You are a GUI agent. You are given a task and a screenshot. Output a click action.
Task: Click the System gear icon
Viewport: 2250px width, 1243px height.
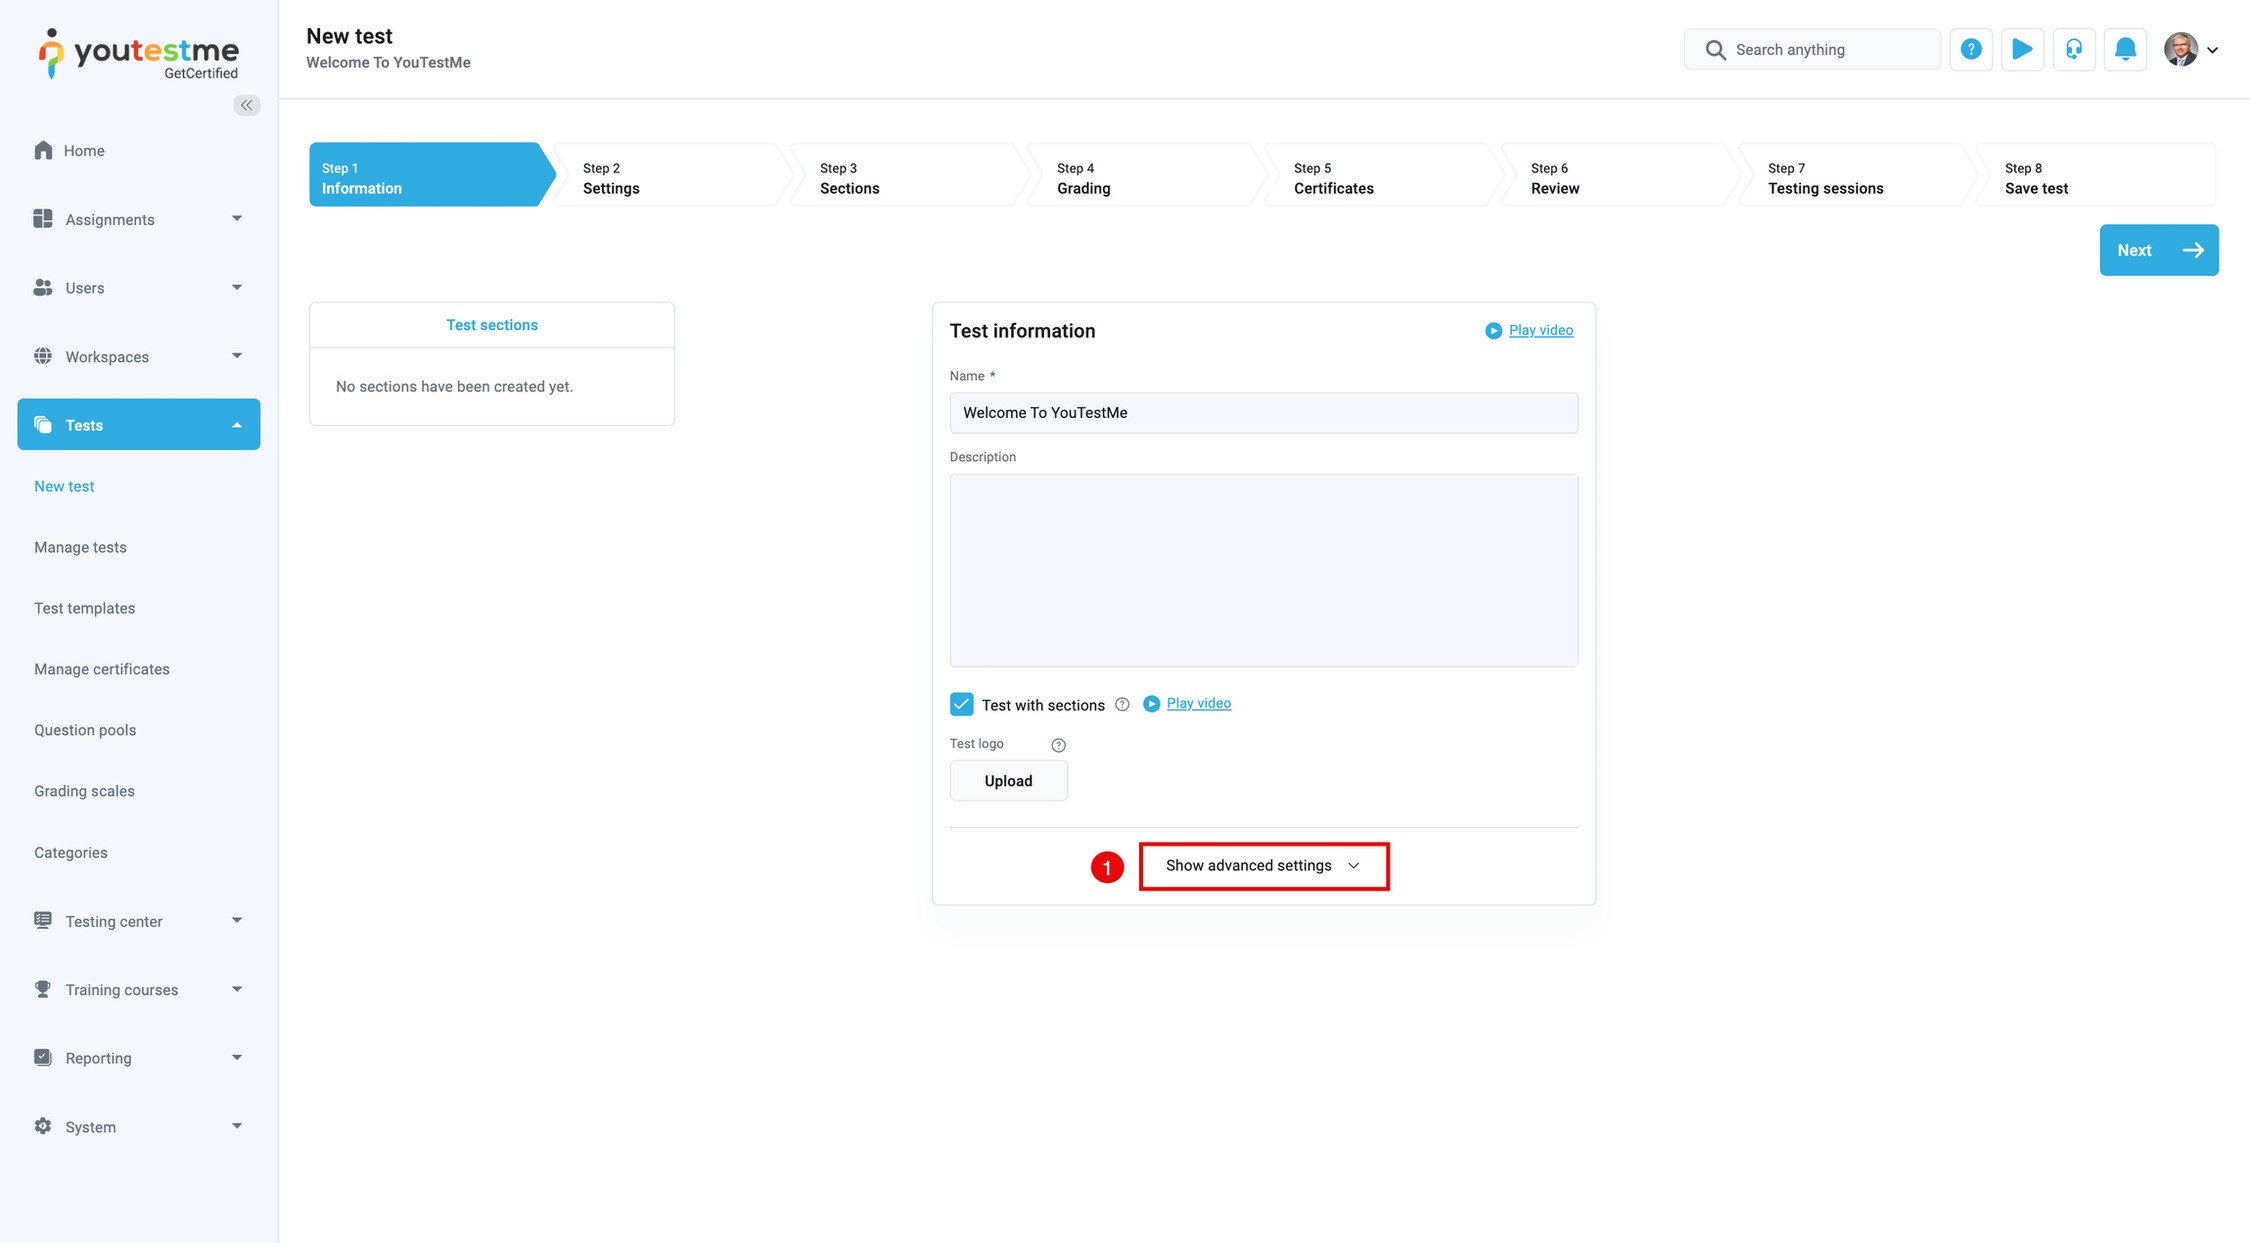tap(43, 1126)
